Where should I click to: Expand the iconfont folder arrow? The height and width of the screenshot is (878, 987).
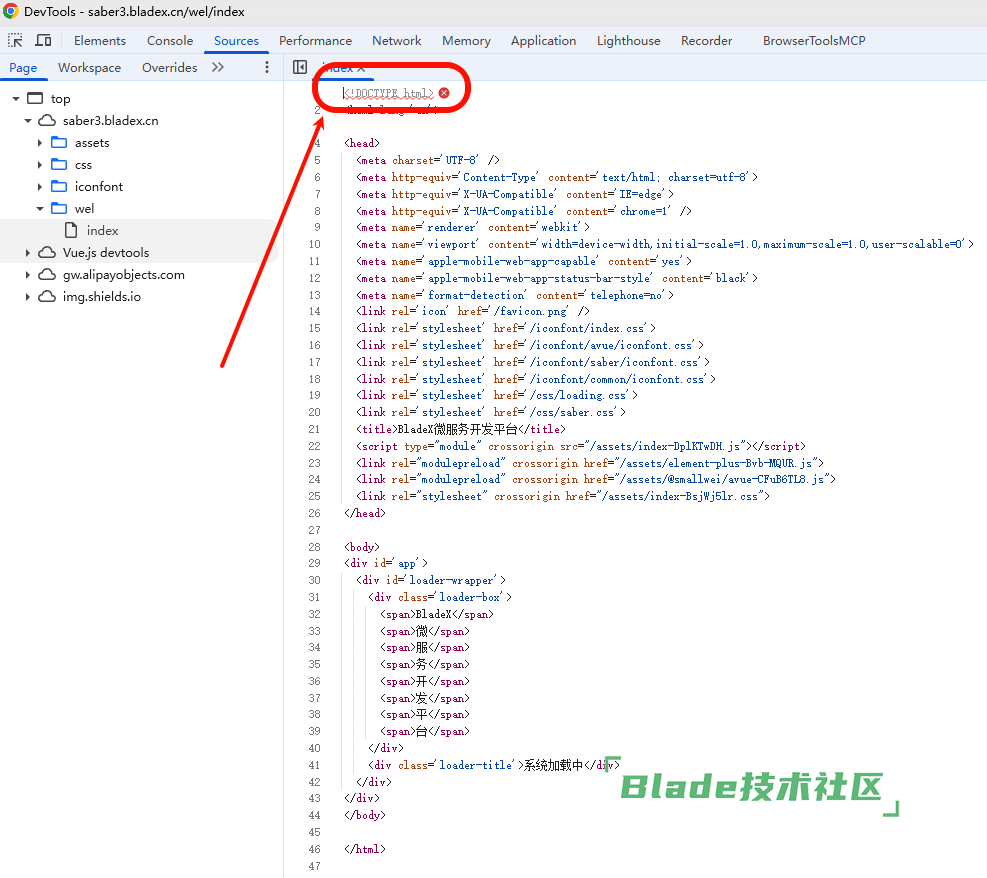(40, 187)
